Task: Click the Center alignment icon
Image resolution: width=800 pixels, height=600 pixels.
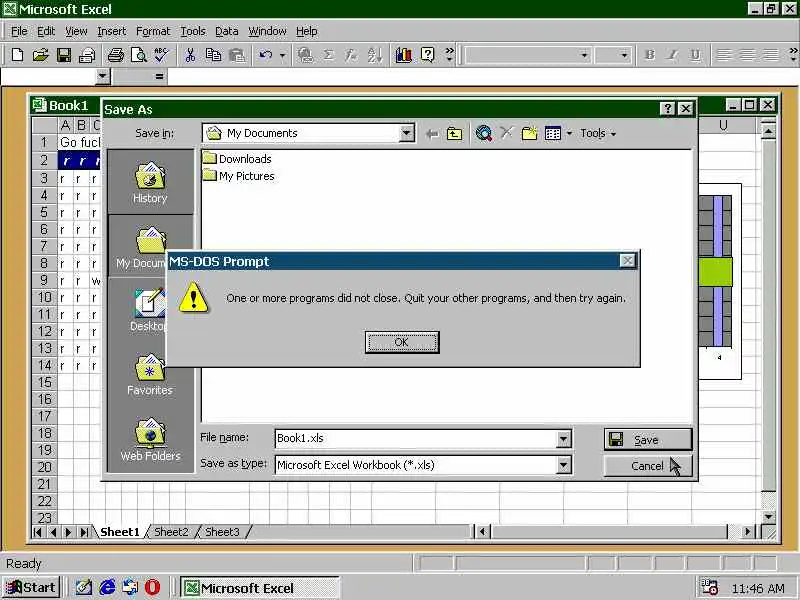Action: click(747, 55)
